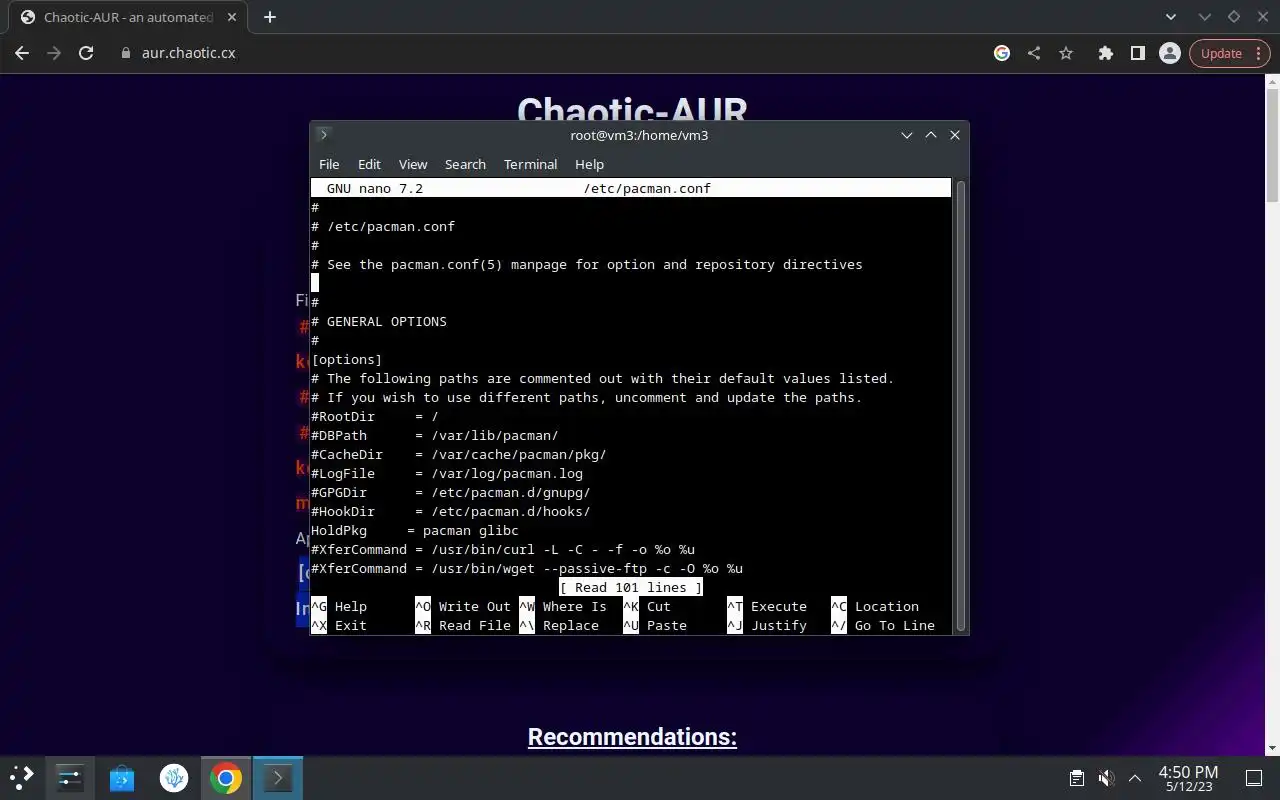Open Chrome extensions puzzle icon
This screenshot has height=800, width=1280.
(1105, 53)
